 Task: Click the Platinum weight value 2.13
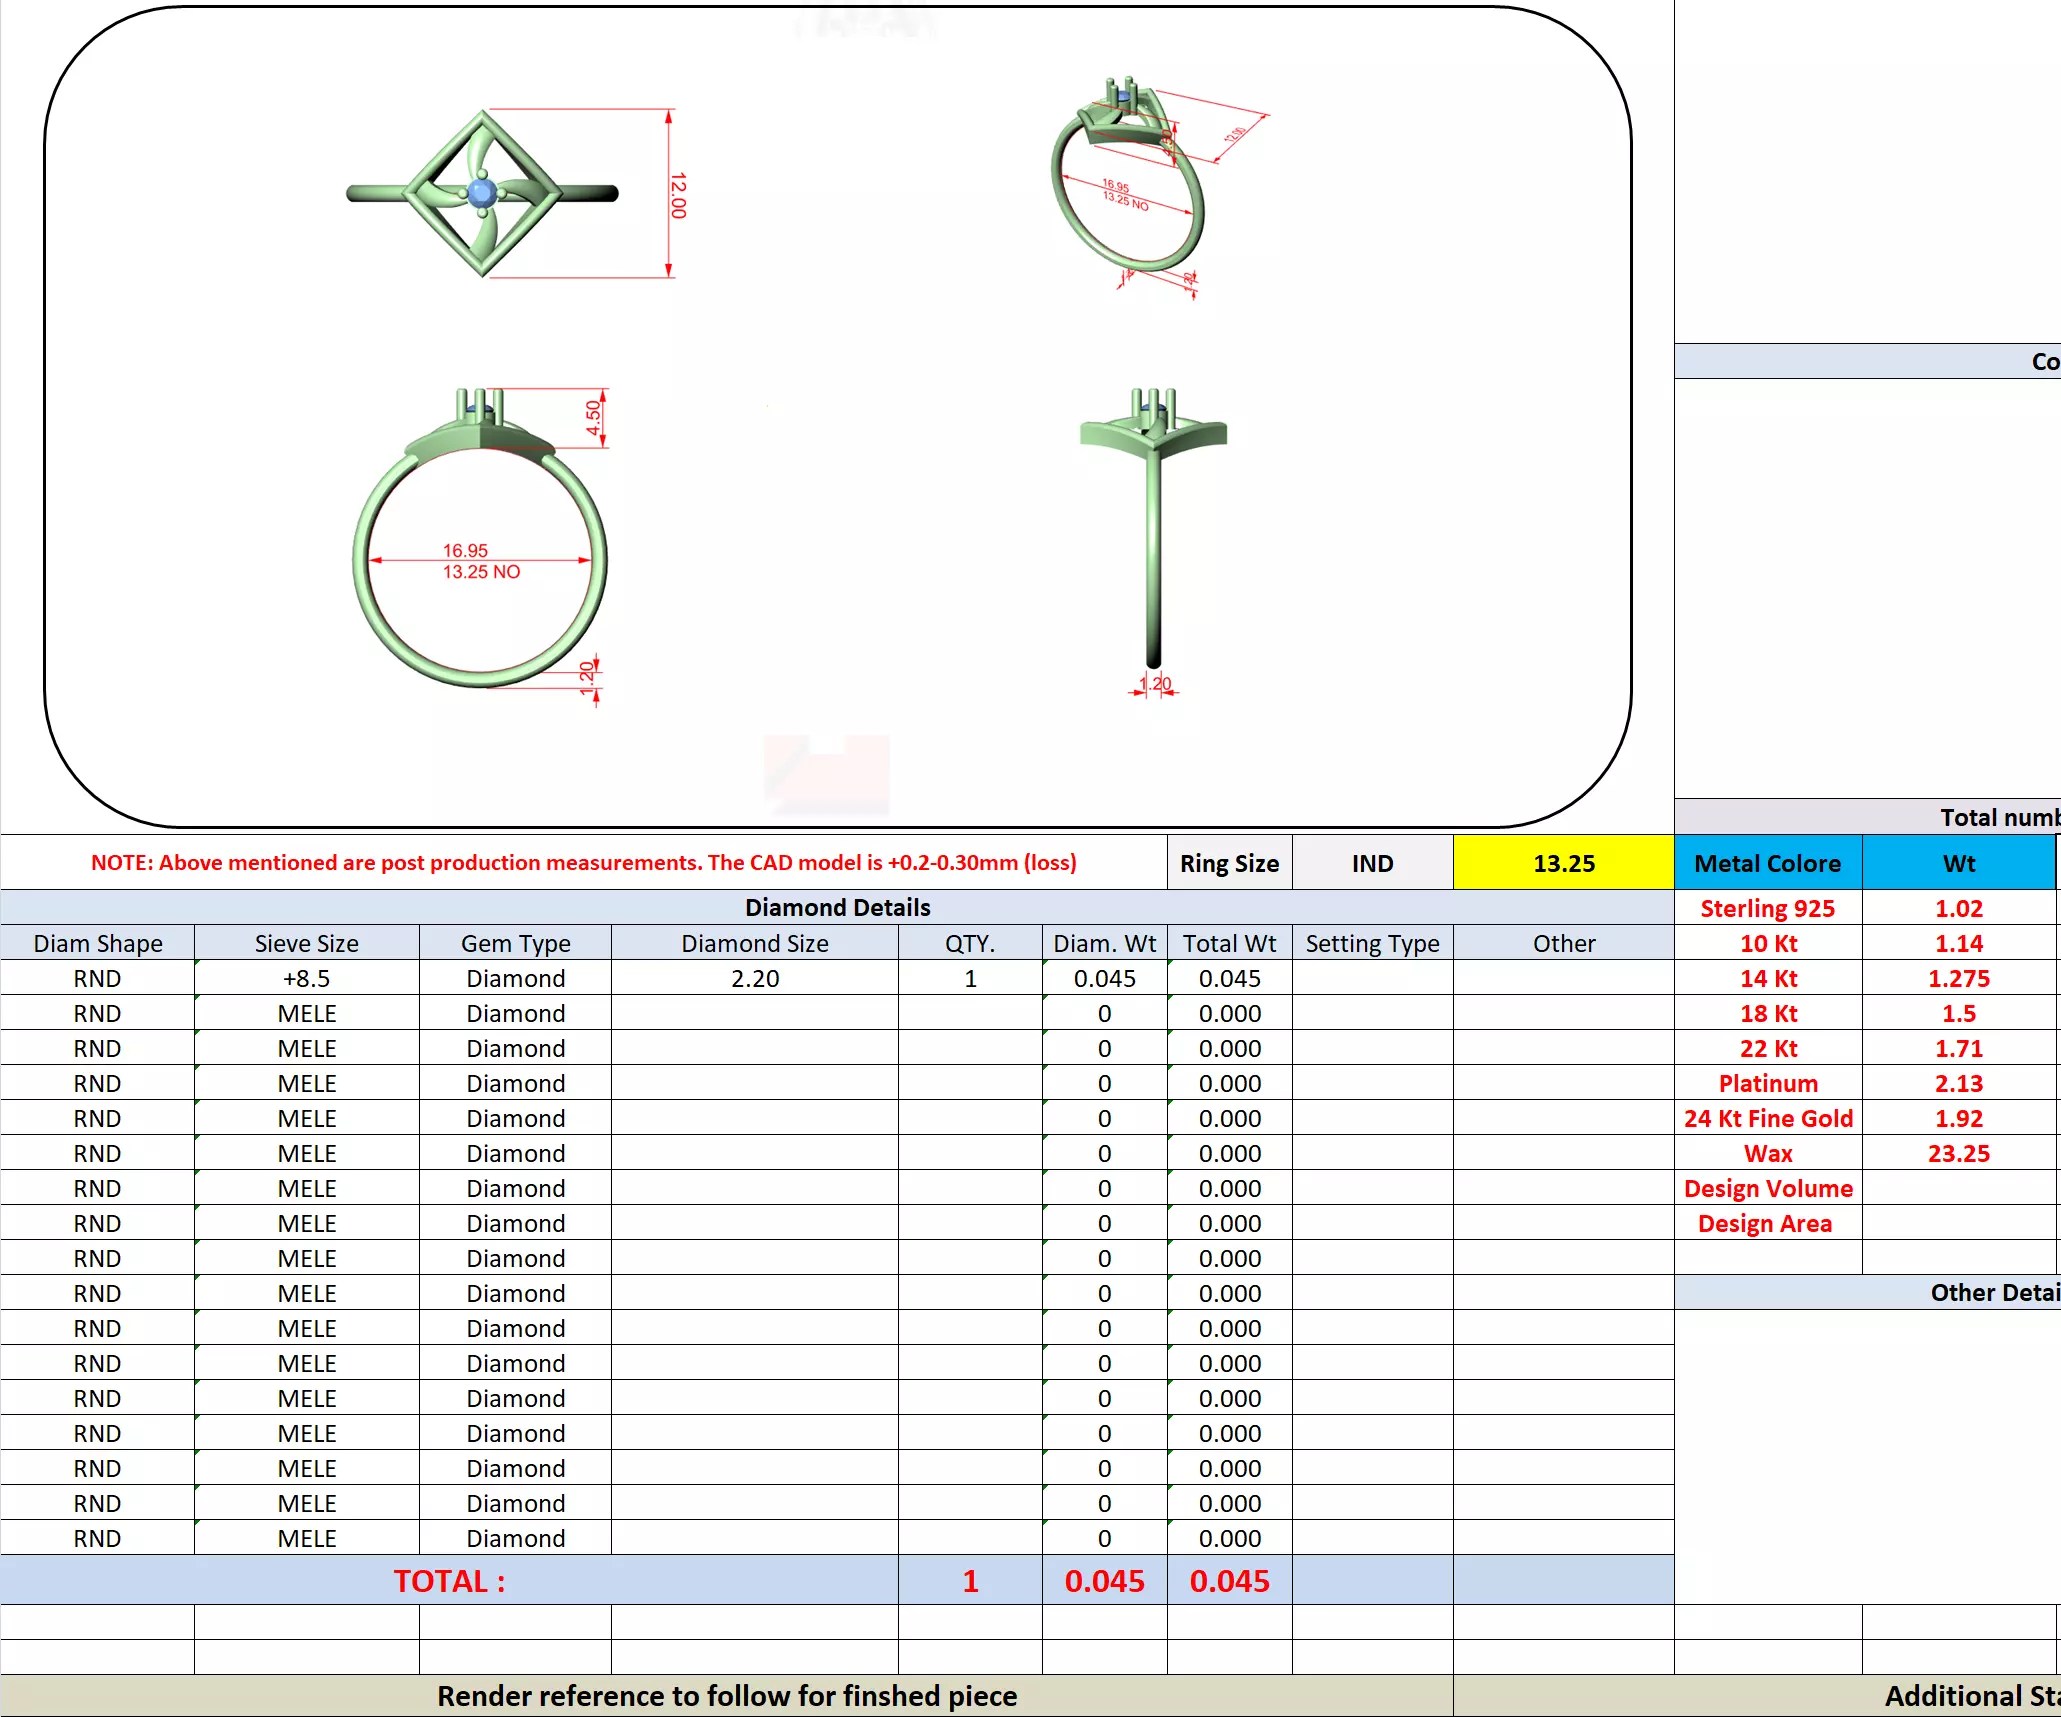pyautogui.click(x=1958, y=1083)
